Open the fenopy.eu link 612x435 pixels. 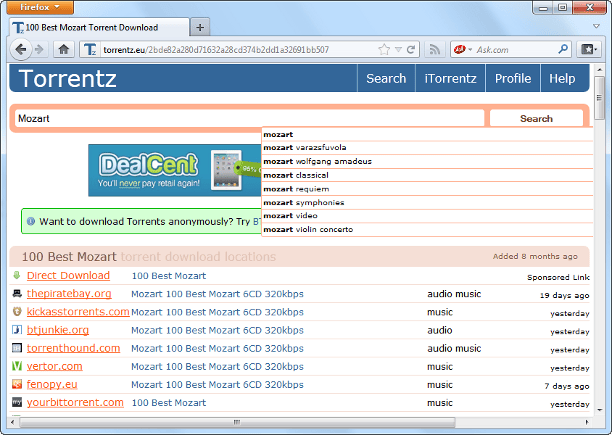[52, 384]
